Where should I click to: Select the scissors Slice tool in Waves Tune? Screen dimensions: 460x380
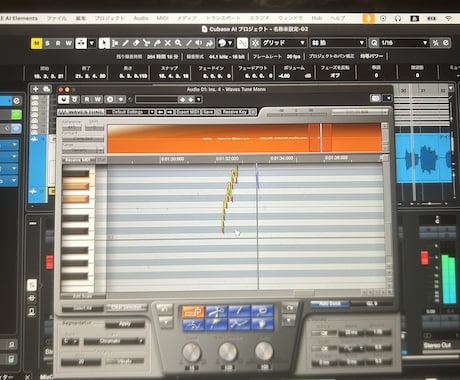(216, 312)
